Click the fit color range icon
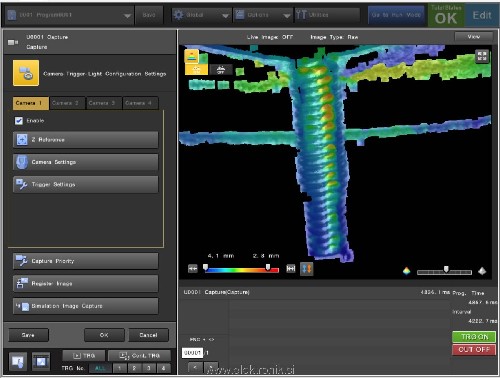This screenshot has width=500, height=378. tap(291, 269)
